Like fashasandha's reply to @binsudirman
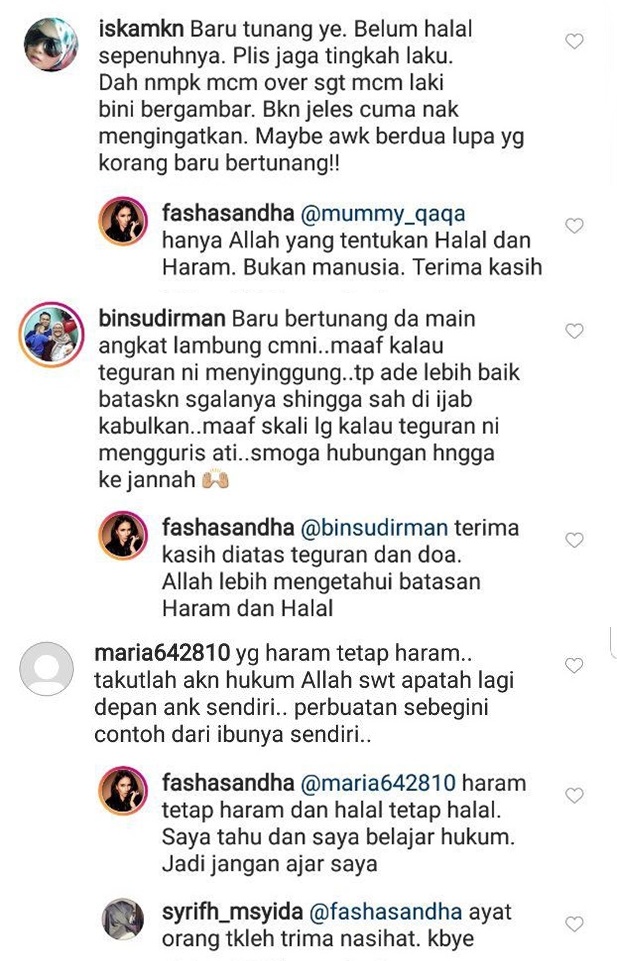Viewport: 617px width, 961px height. [x=574, y=540]
